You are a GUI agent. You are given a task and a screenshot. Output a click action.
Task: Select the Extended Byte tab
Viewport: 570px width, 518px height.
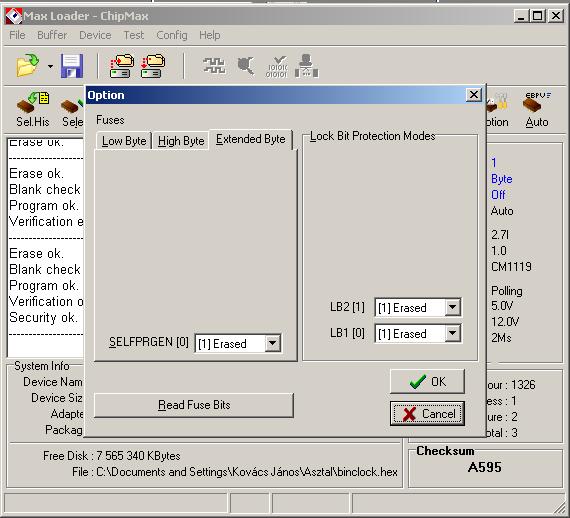(250, 139)
